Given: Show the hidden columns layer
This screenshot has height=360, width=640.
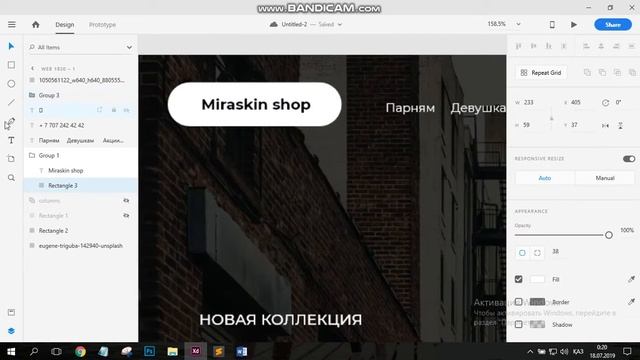Looking at the screenshot, I should 126,200.
